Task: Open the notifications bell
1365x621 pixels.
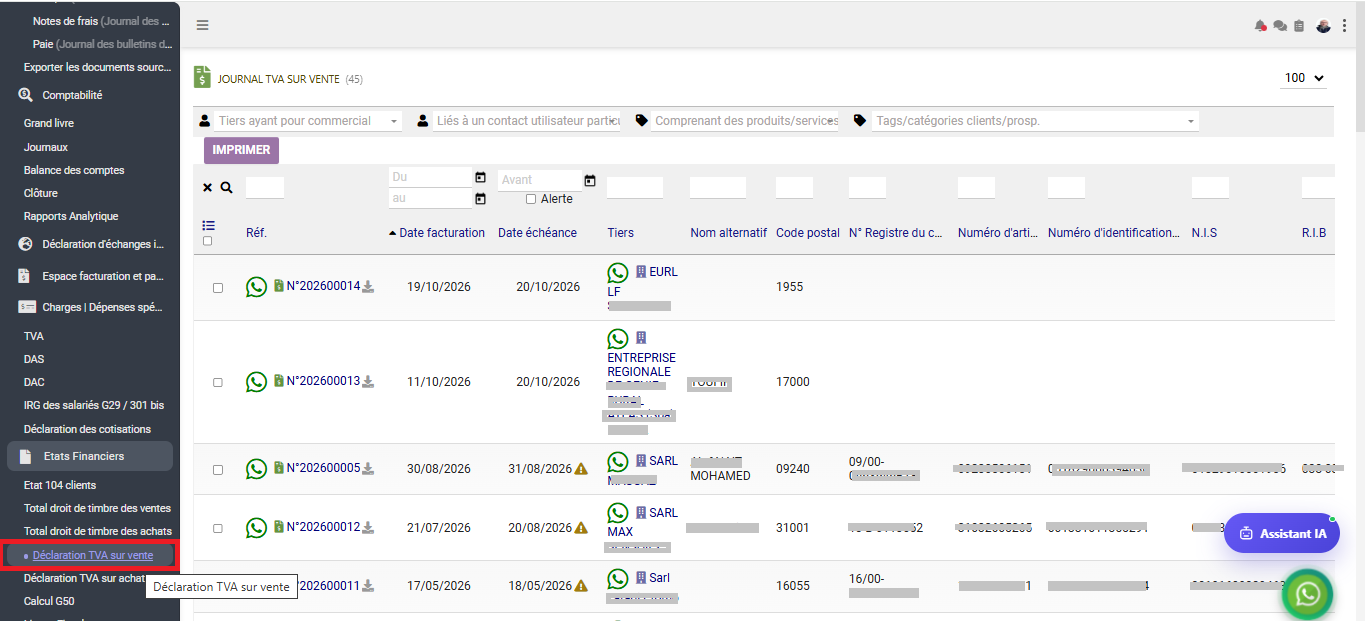Action: click(x=1260, y=26)
